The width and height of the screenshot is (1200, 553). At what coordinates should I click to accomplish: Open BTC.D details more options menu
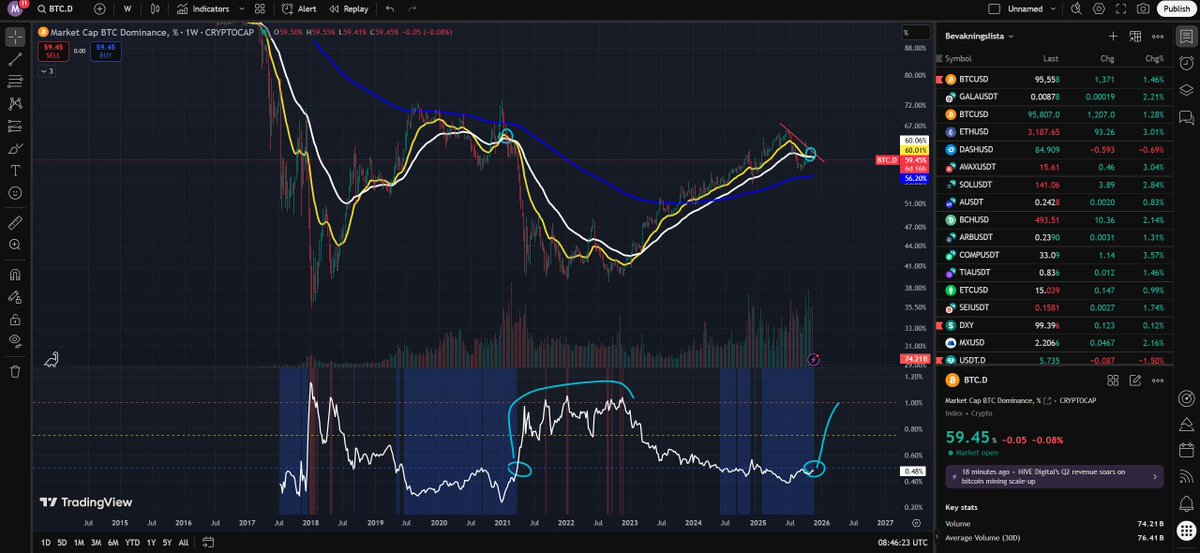click(1157, 380)
